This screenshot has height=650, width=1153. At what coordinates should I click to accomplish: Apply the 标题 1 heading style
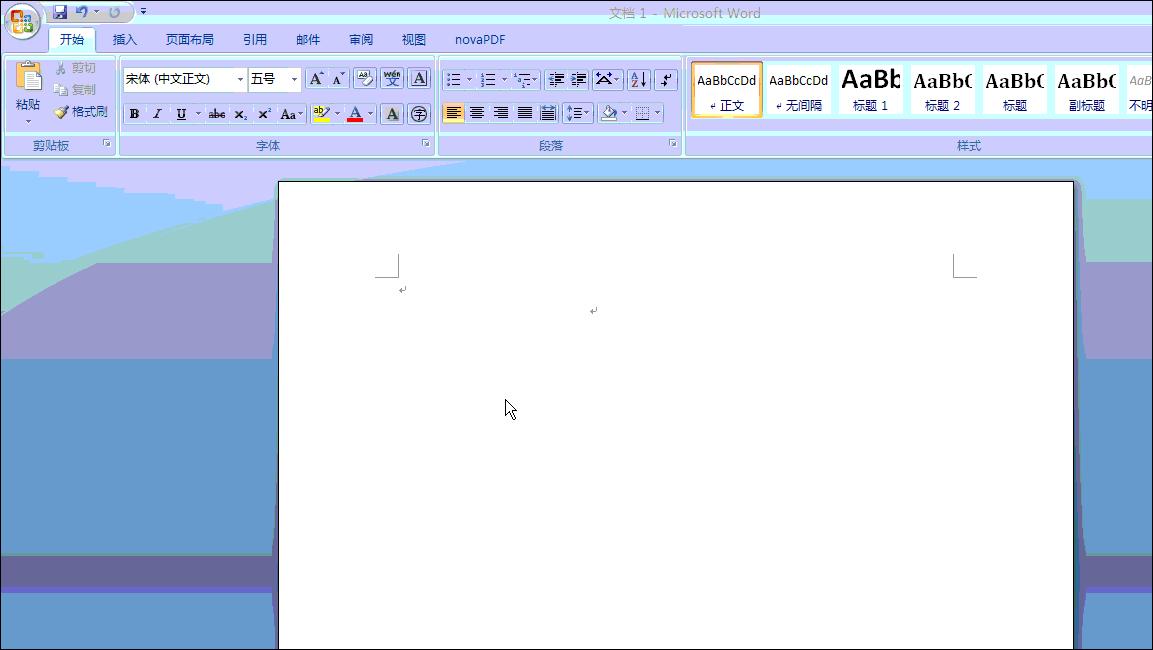[x=870, y=89]
